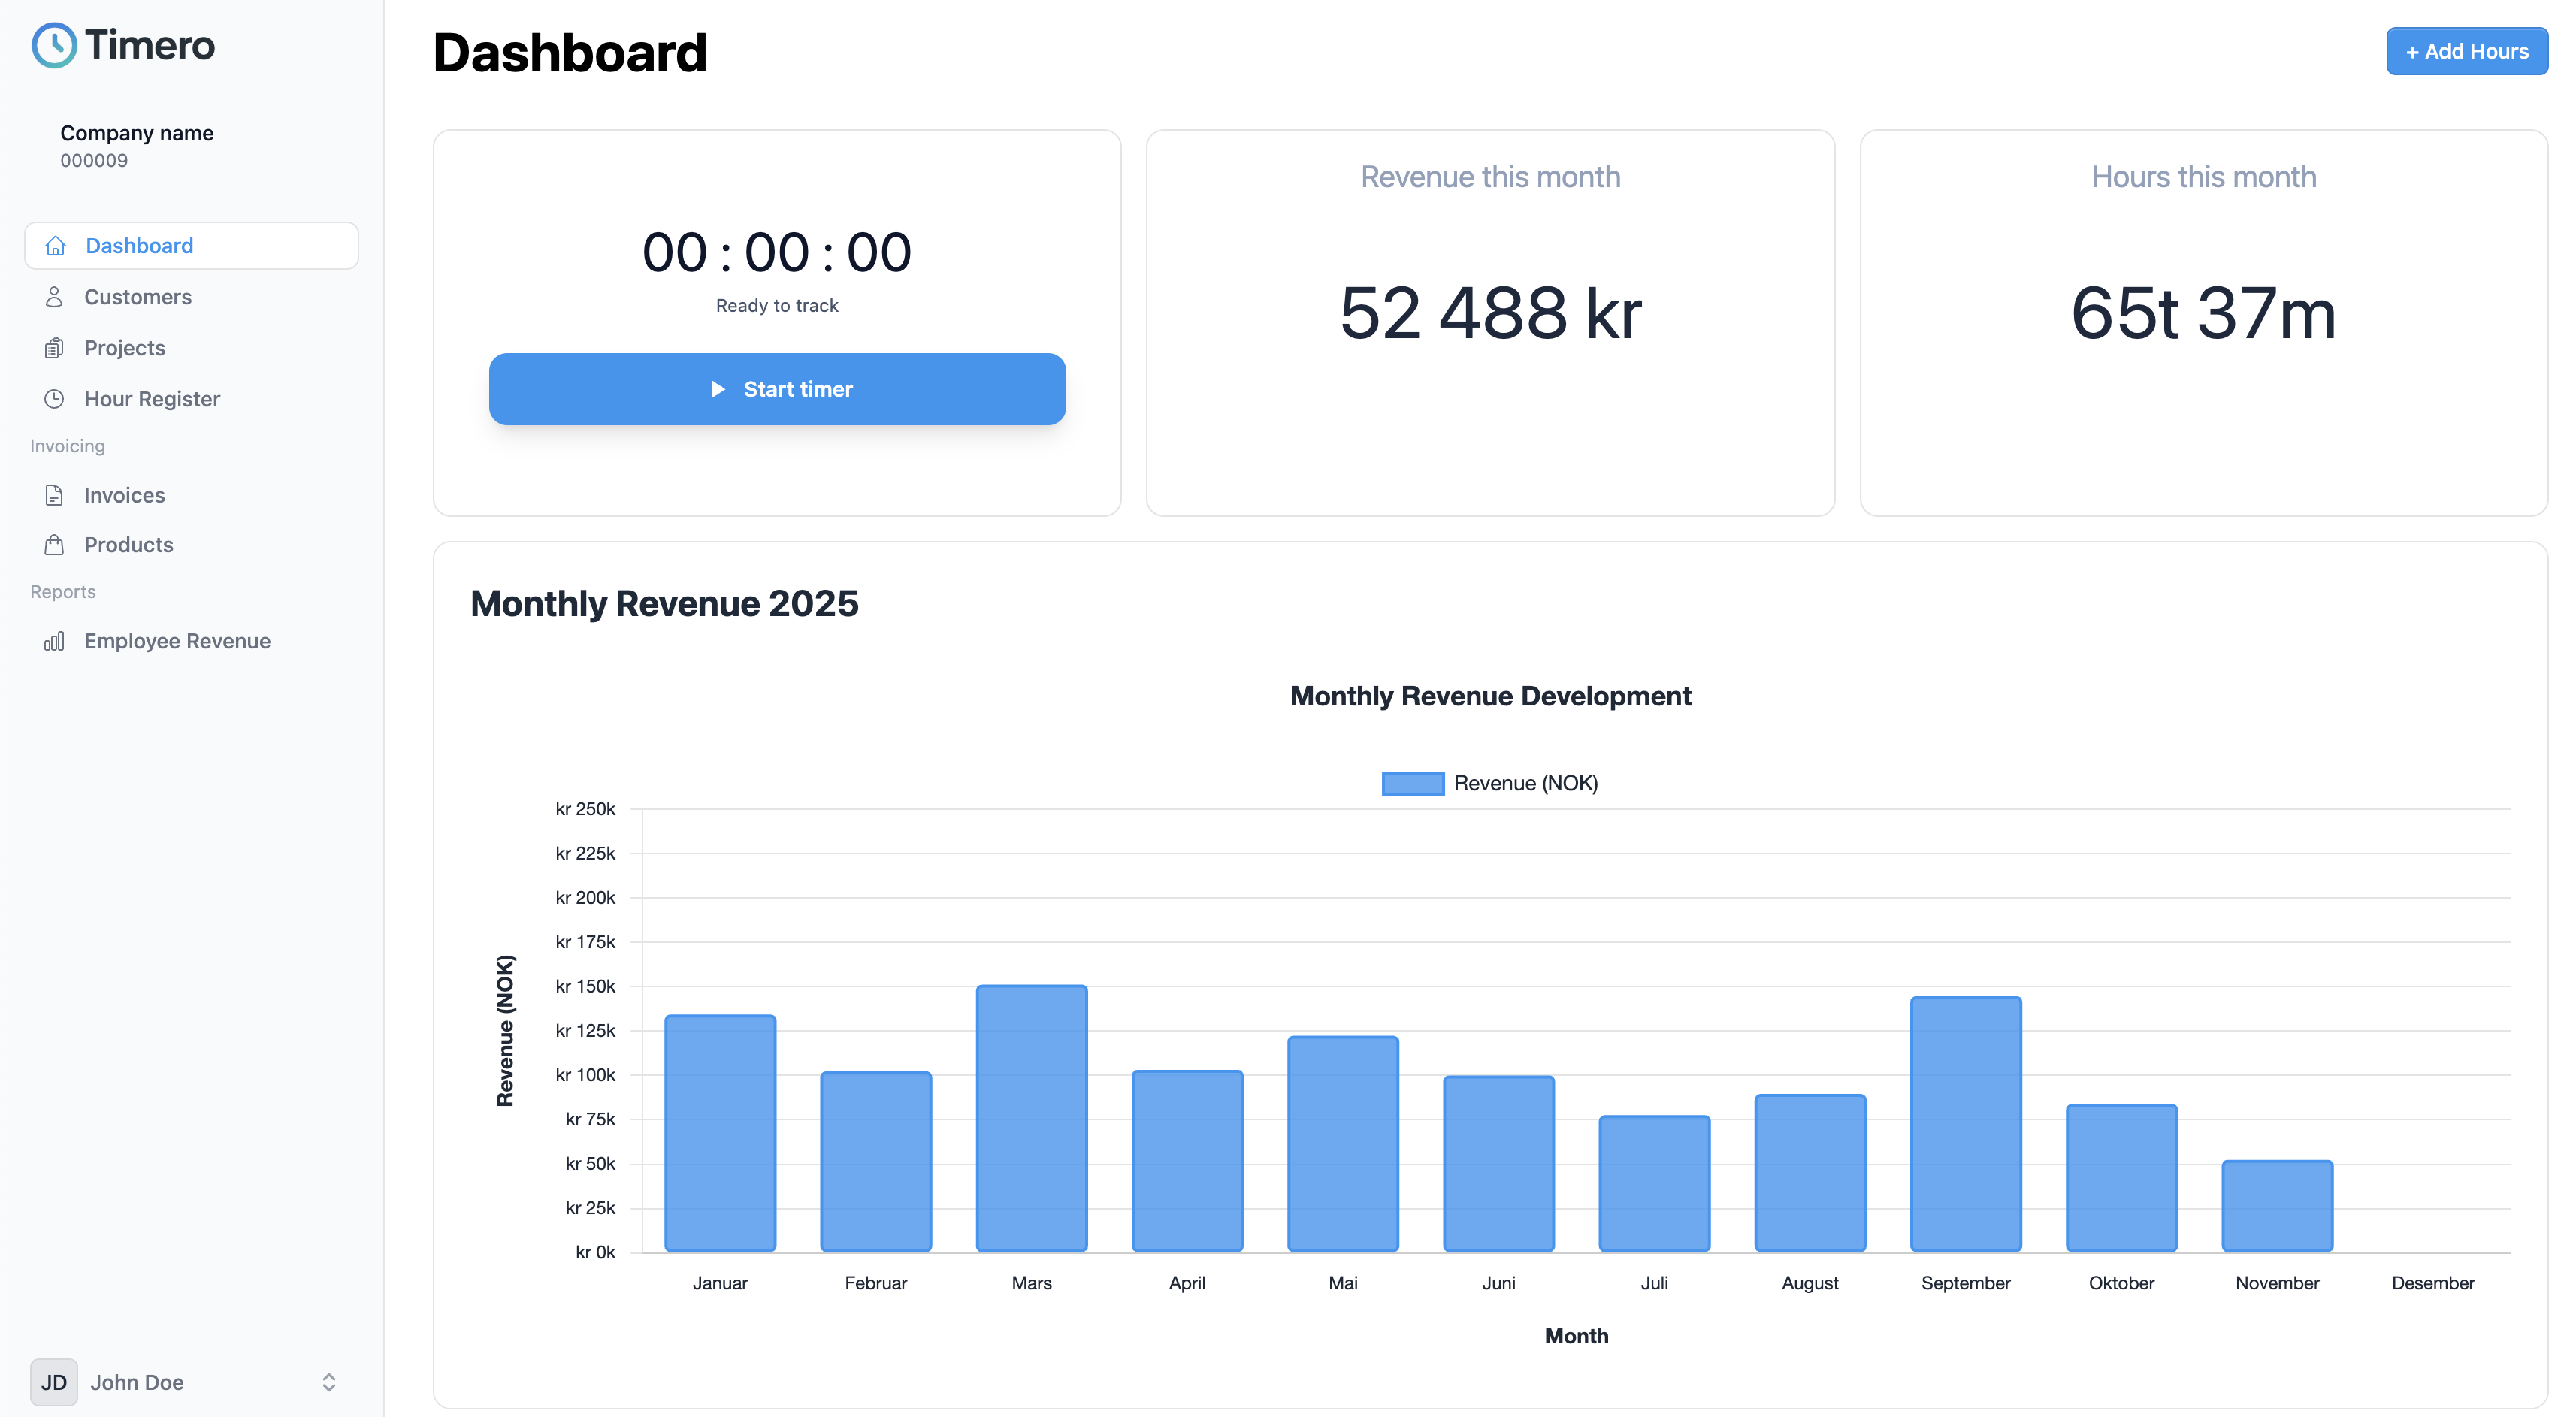Screen dimensions: 2576x1417
Task: Click the John Doe user name
Action: [x=137, y=1382]
